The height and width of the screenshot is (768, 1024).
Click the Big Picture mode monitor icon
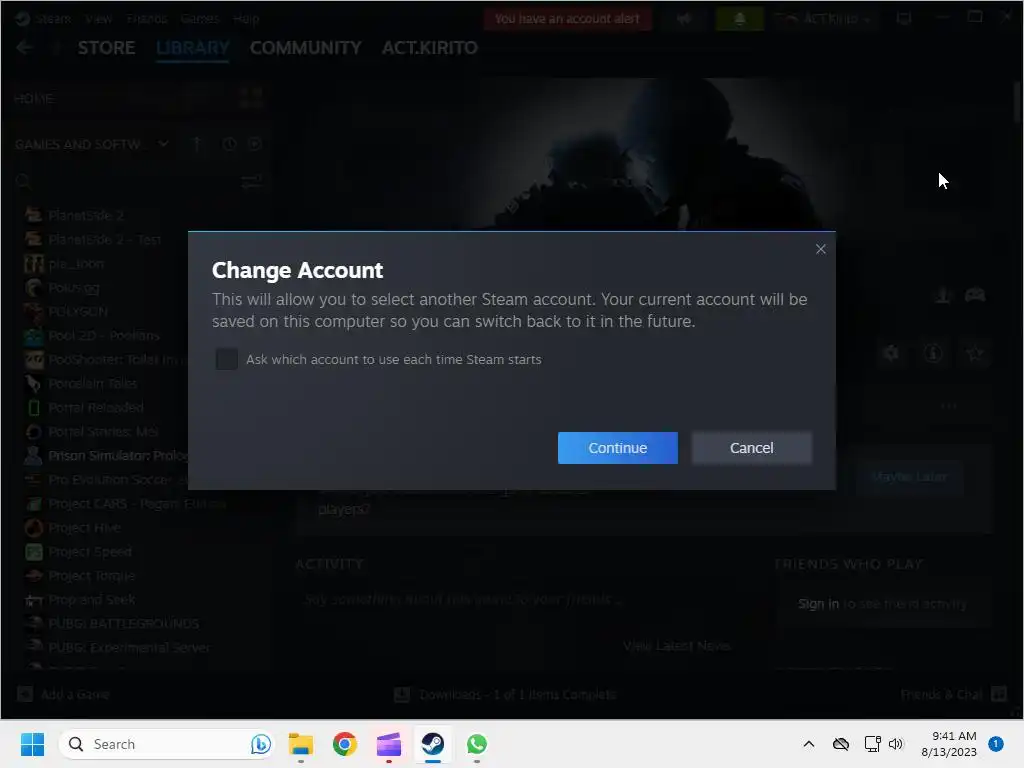pyautogui.click(x=904, y=18)
